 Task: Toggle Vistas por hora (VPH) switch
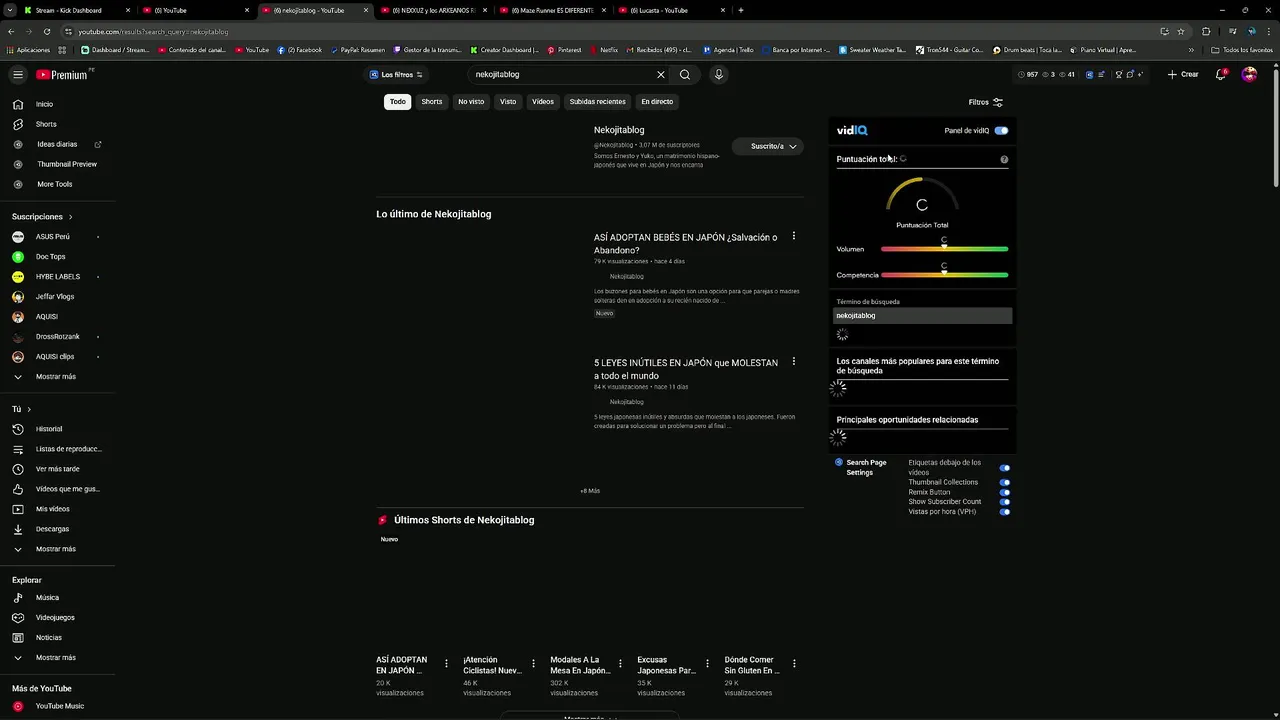tap(1005, 512)
